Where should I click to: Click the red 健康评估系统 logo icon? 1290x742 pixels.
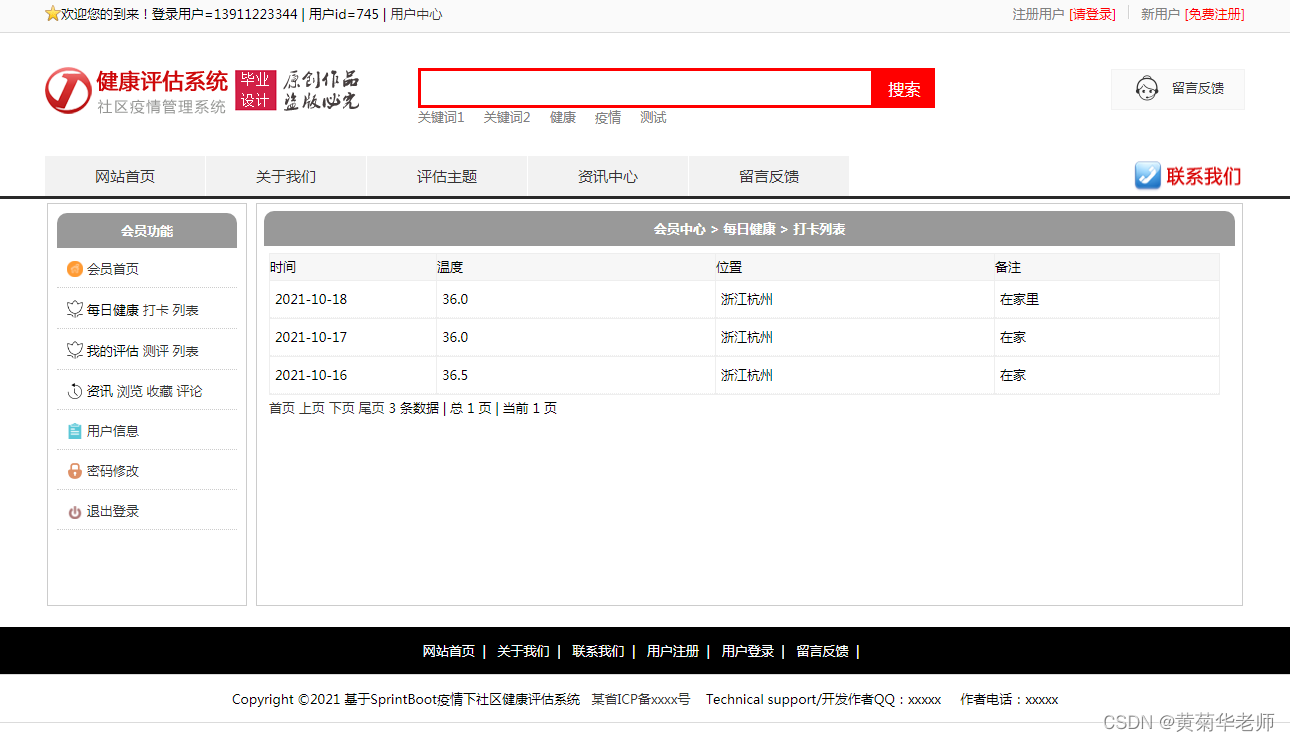[68, 90]
